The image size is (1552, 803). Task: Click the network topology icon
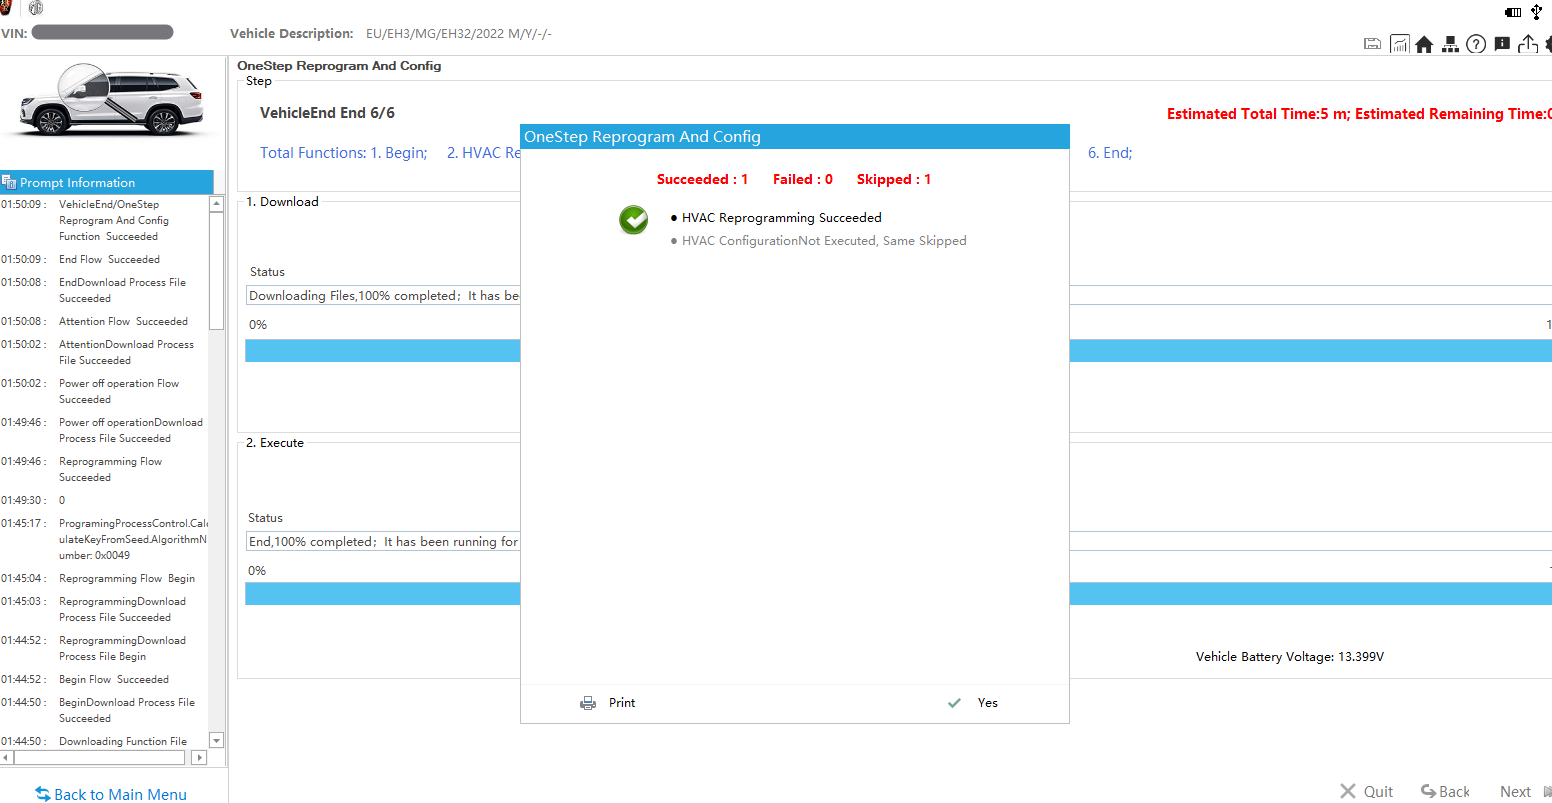coord(1450,44)
